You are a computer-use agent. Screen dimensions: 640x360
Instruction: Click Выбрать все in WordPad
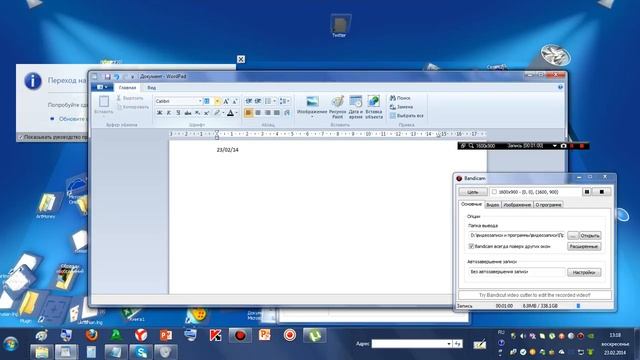tap(407, 116)
